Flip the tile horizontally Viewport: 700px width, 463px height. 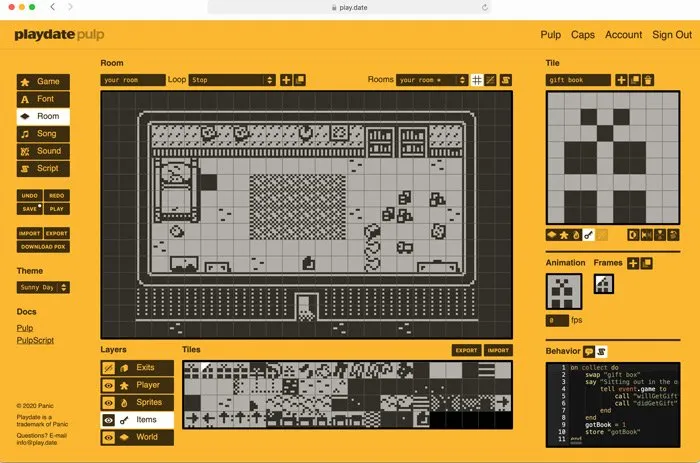click(x=646, y=234)
